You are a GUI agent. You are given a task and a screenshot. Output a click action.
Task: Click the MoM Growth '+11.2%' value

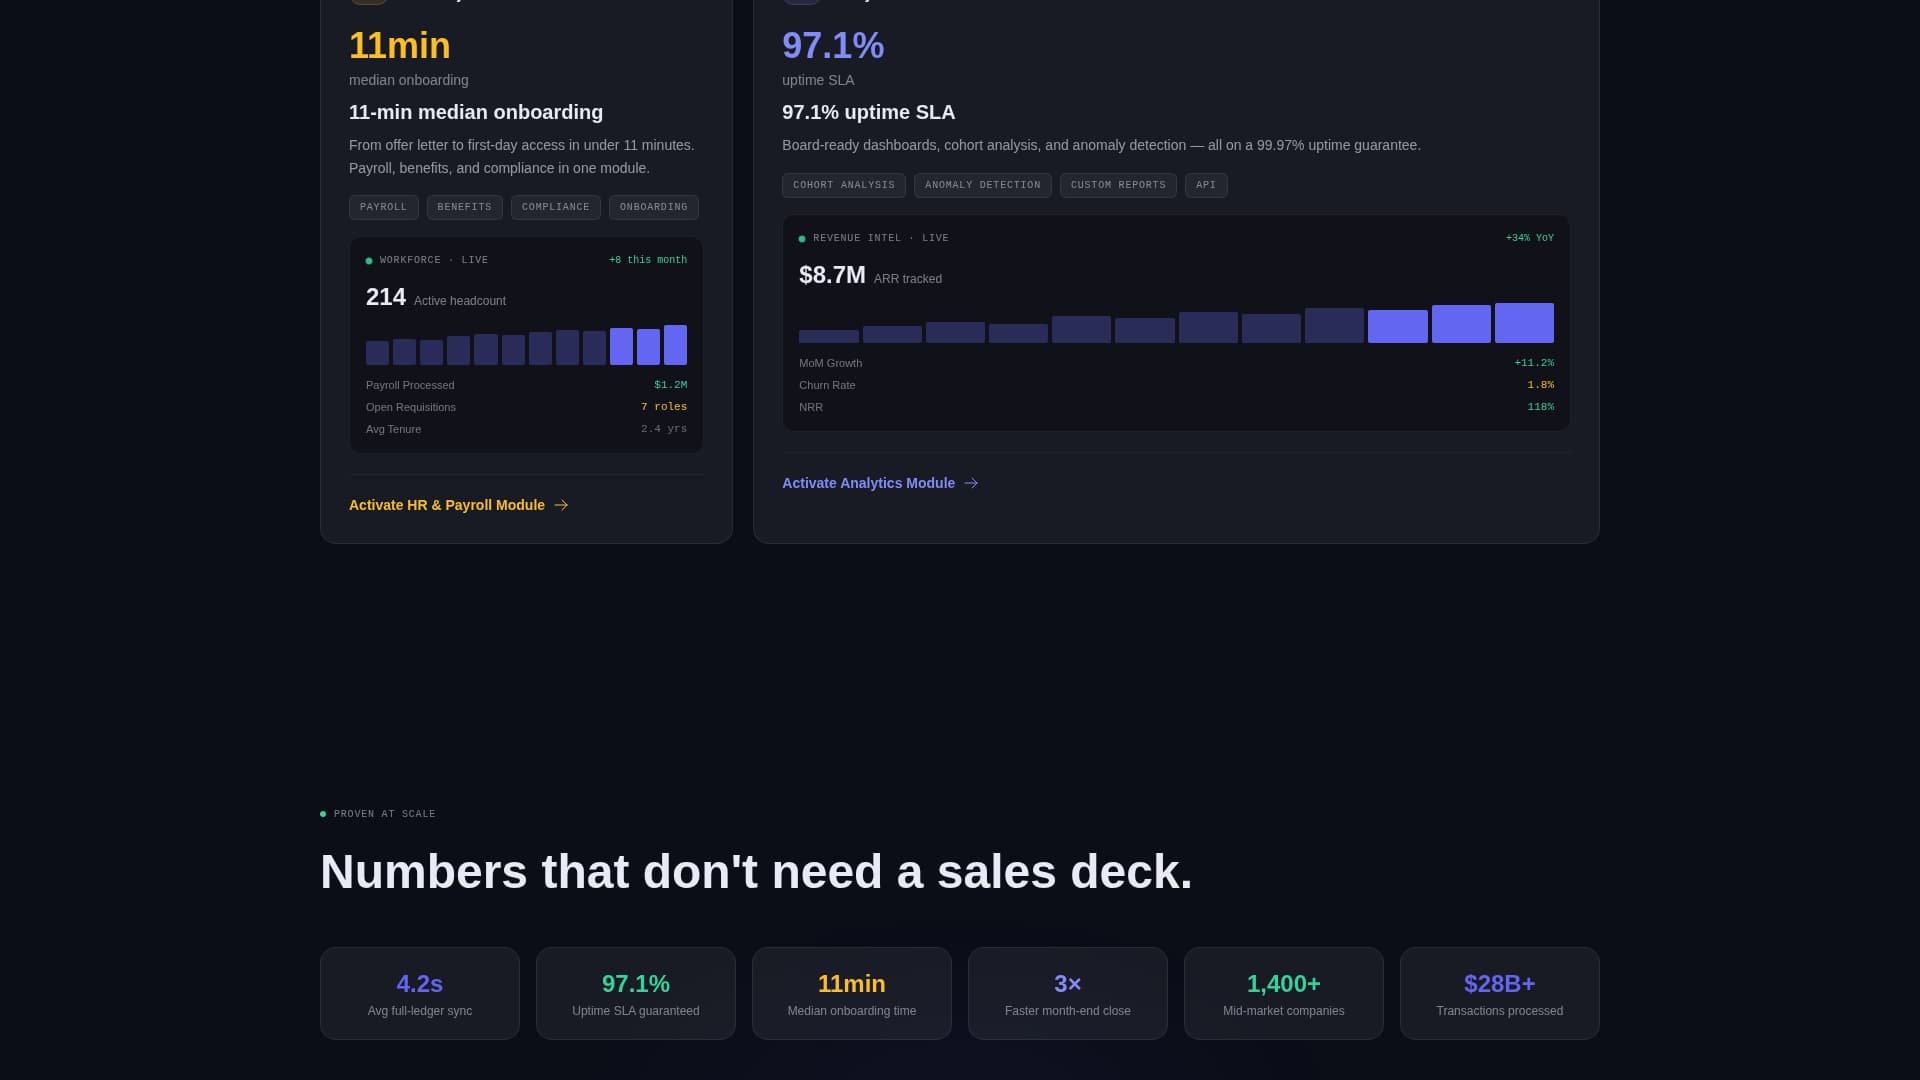tap(1534, 363)
